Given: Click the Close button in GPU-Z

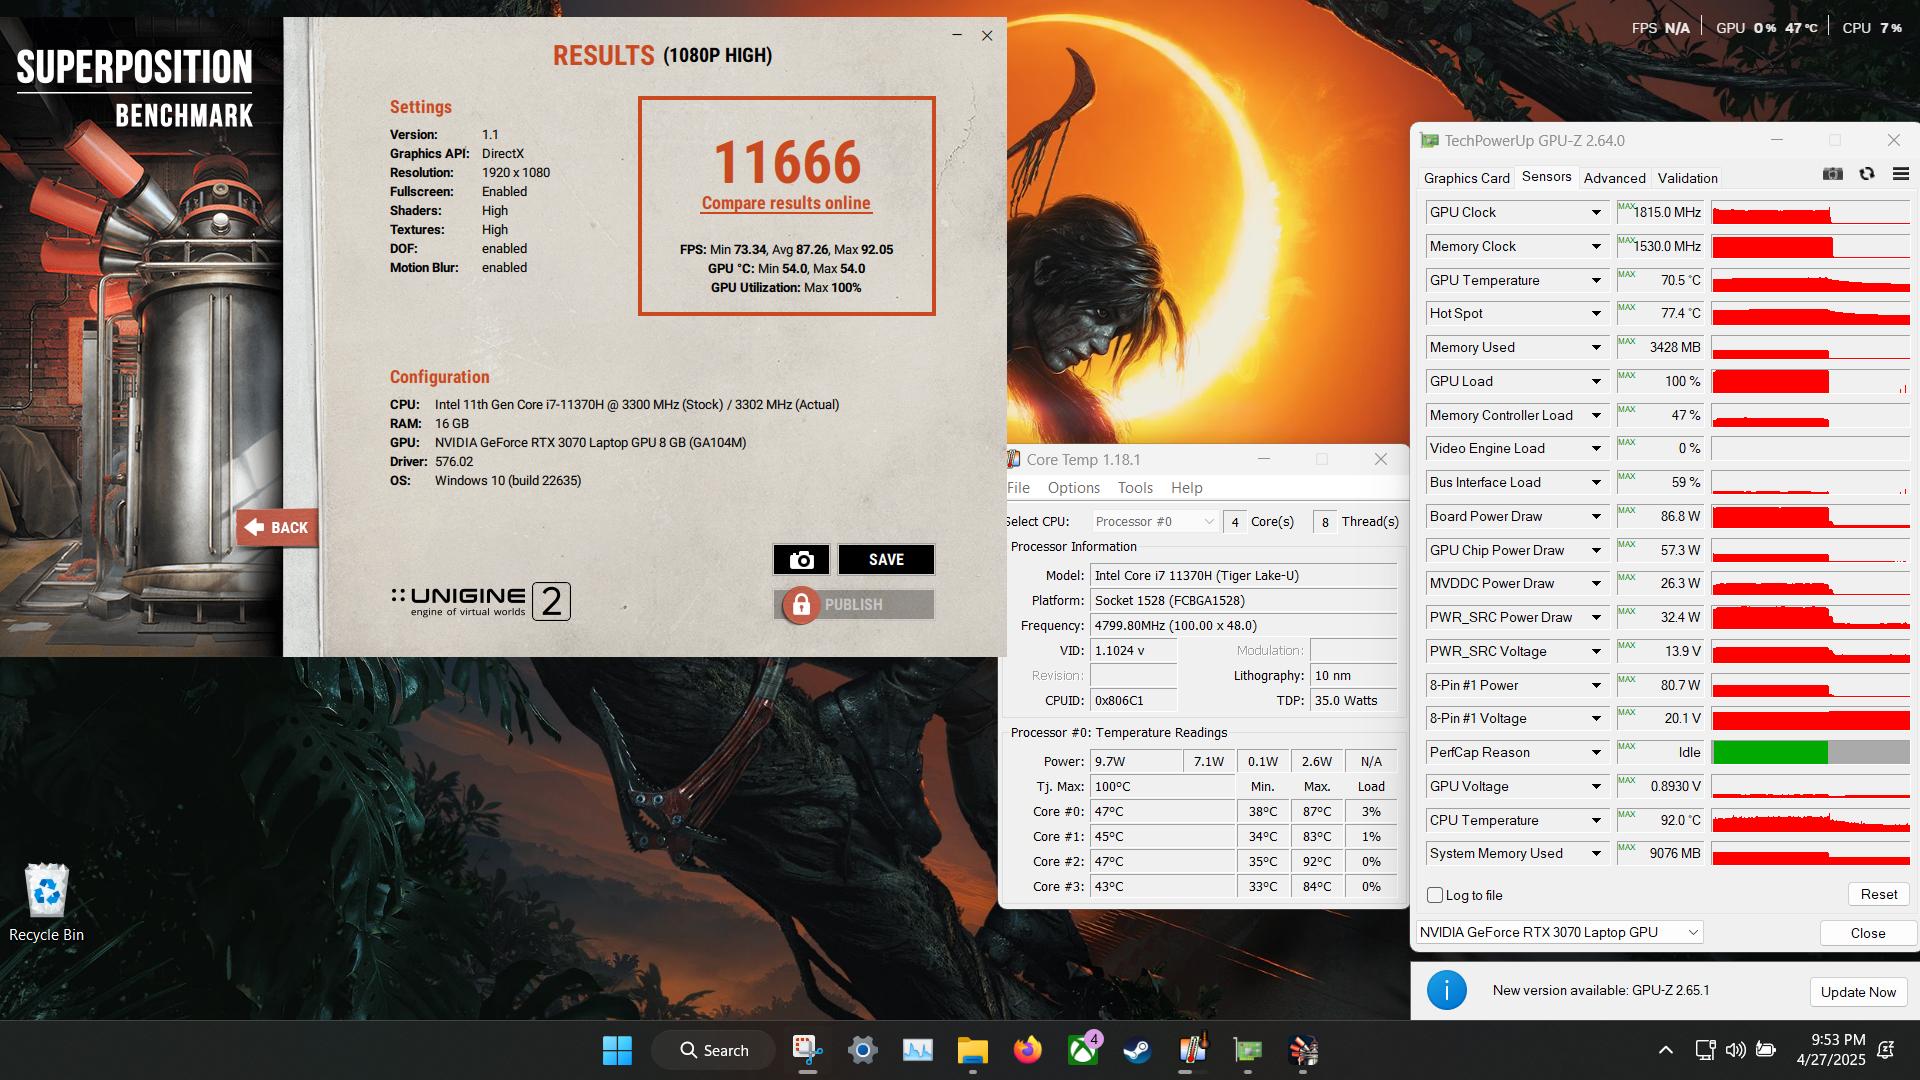Looking at the screenshot, I should point(1867,933).
